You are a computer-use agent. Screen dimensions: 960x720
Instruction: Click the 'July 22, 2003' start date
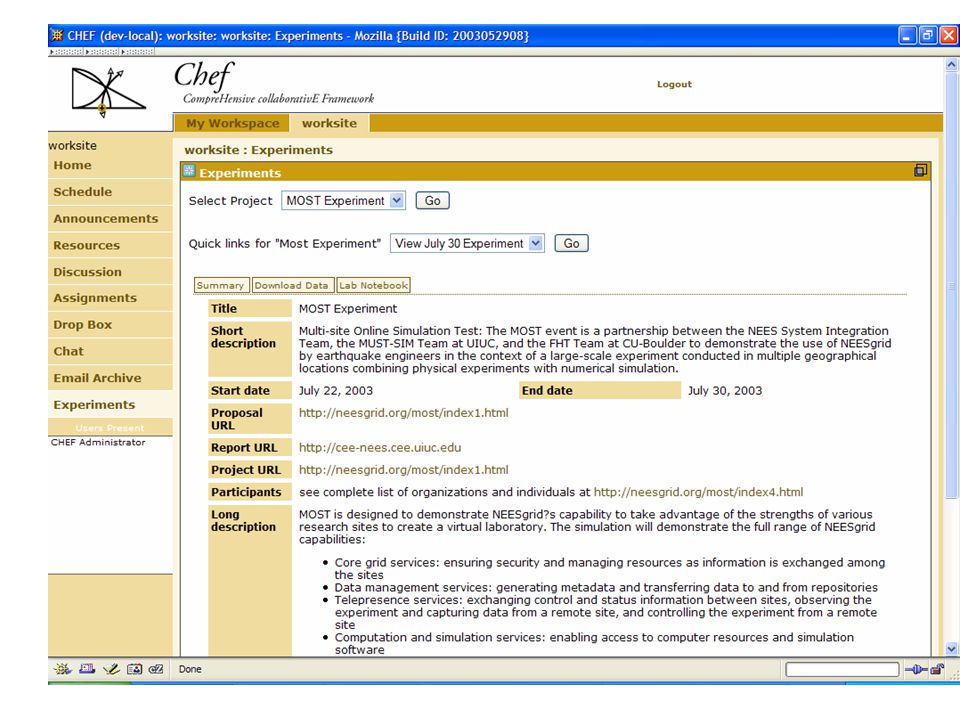pos(336,391)
